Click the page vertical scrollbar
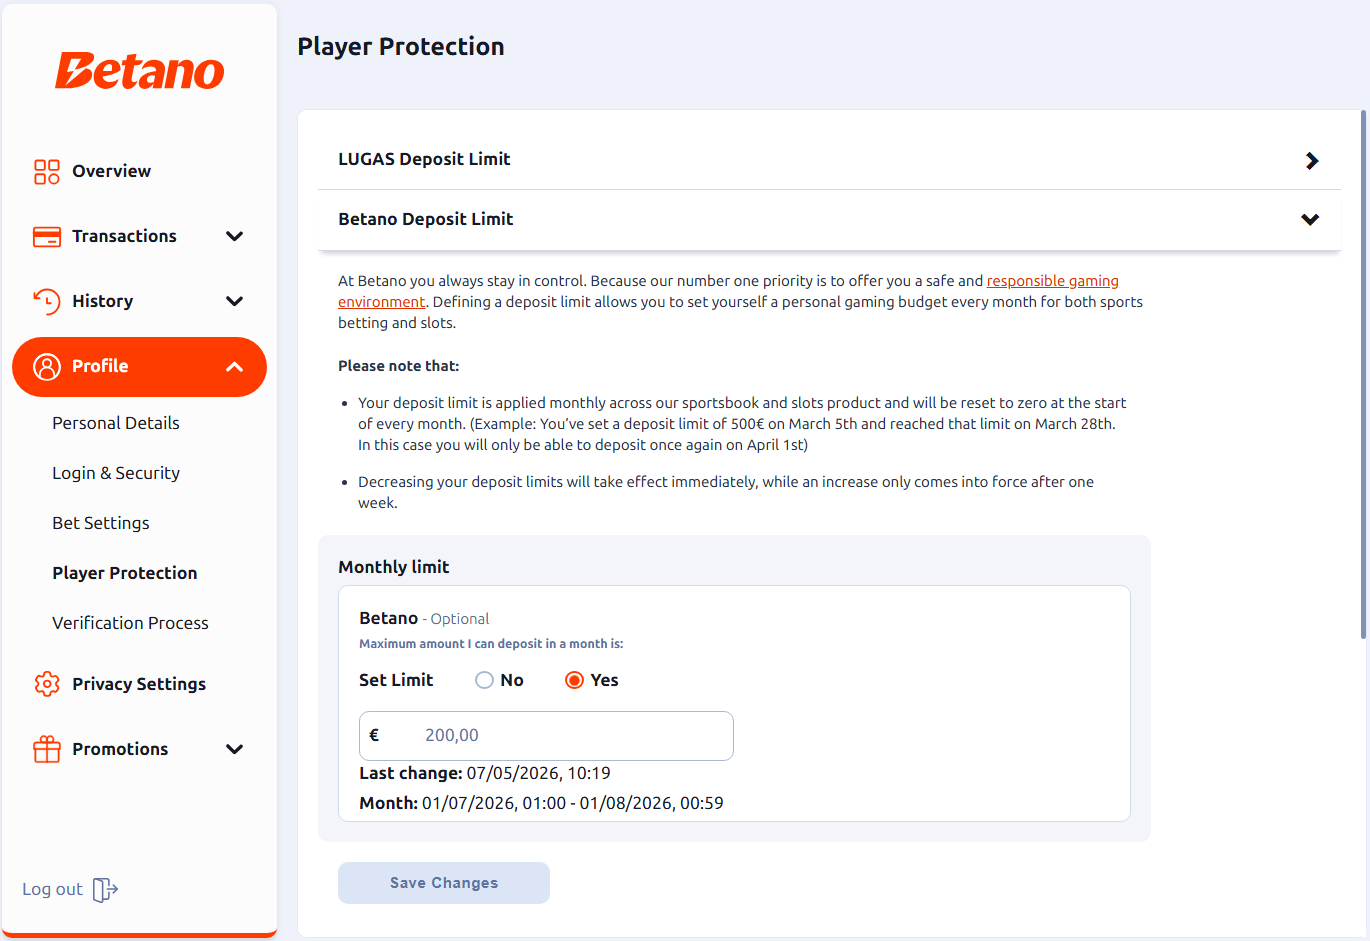This screenshot has height=941, width=1370. (1364, 375)
